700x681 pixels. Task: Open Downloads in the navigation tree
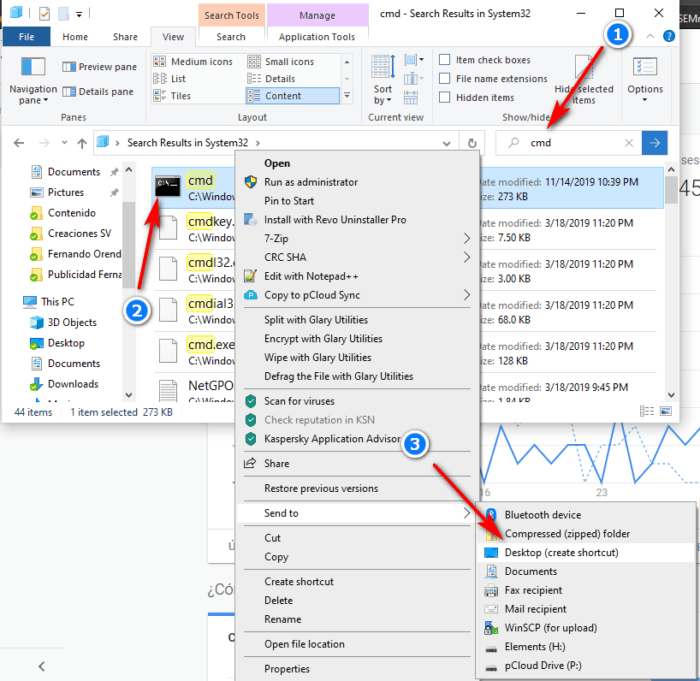pos(73,384)
